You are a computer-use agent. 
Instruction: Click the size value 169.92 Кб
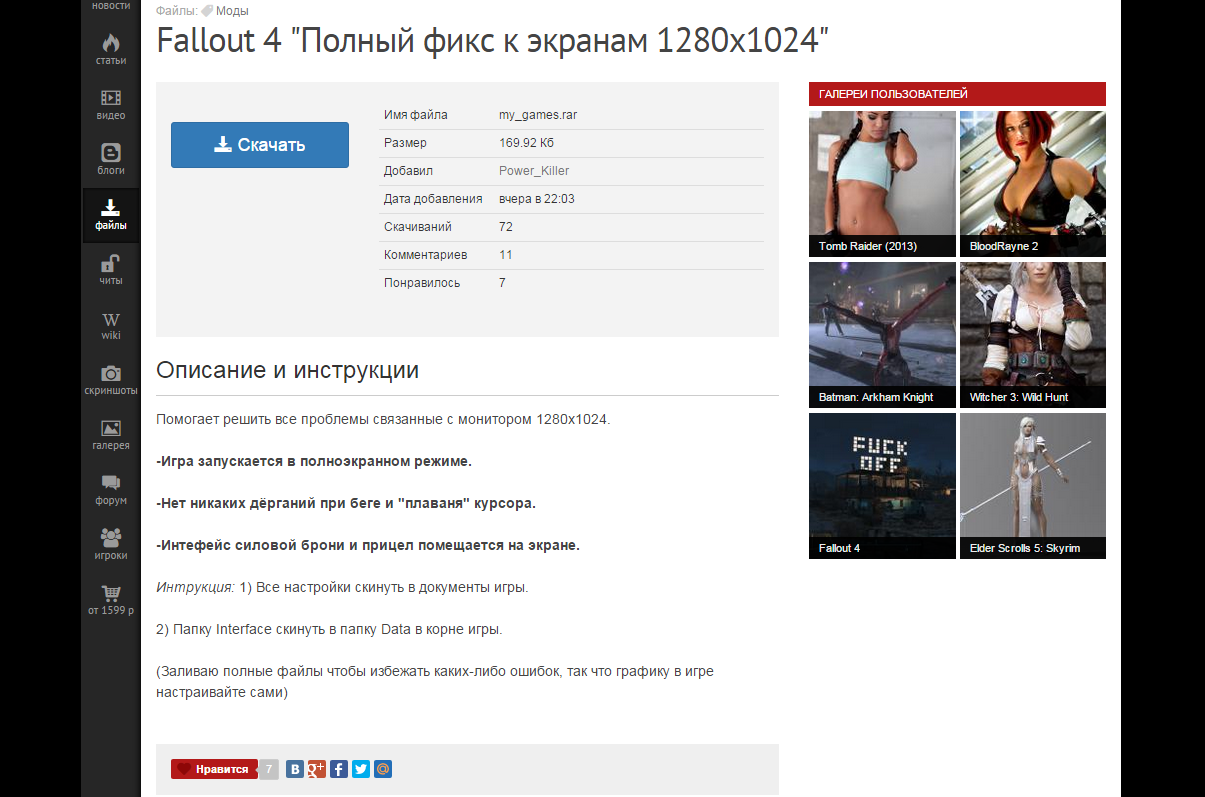[x=527, y=143]
